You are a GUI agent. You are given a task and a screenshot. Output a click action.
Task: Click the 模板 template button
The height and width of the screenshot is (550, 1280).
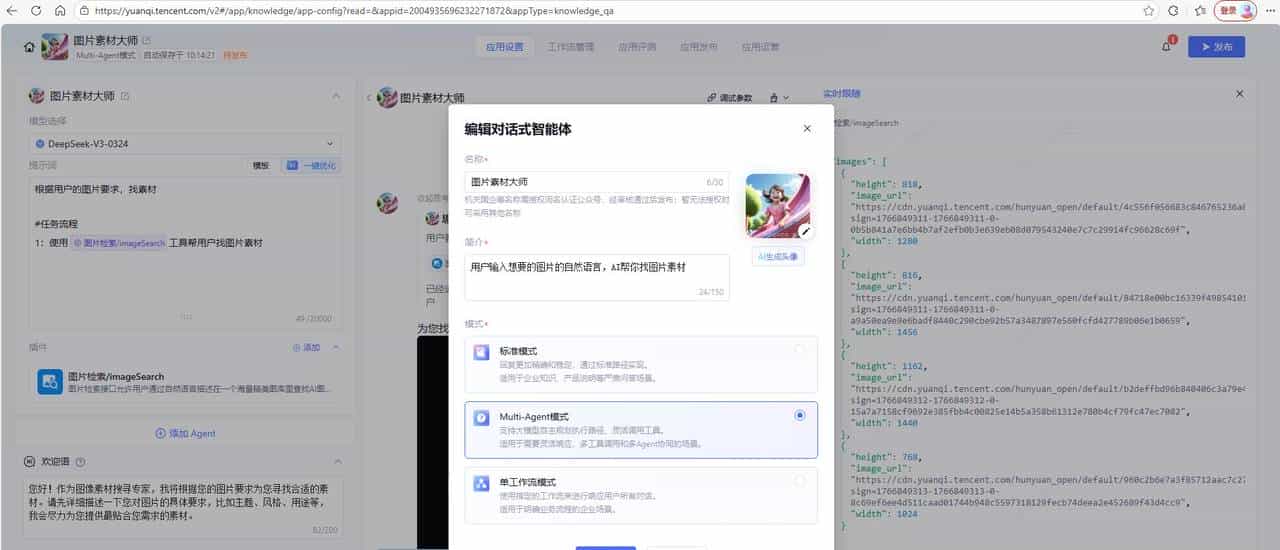[x=261, y=165]
